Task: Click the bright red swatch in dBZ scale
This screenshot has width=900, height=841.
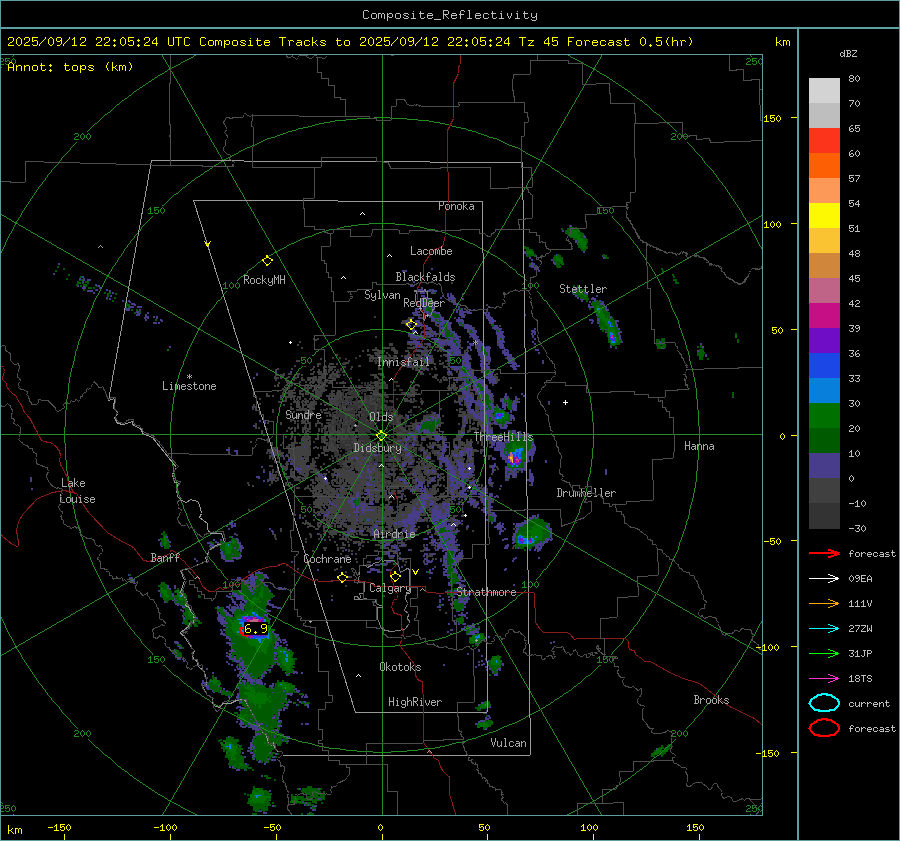Action: click(824, 141)
